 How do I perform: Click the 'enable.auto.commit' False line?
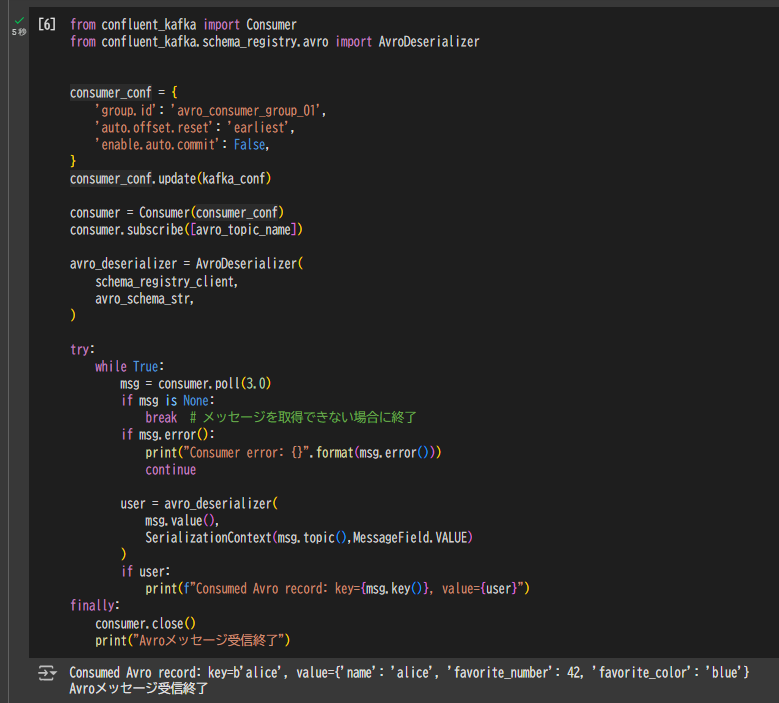182,145
